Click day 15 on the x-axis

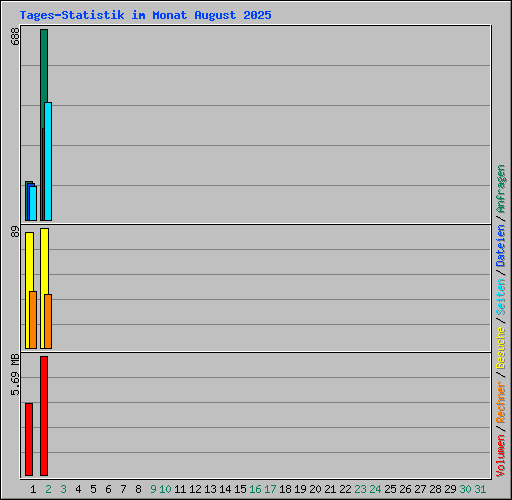tap(240, 489)
